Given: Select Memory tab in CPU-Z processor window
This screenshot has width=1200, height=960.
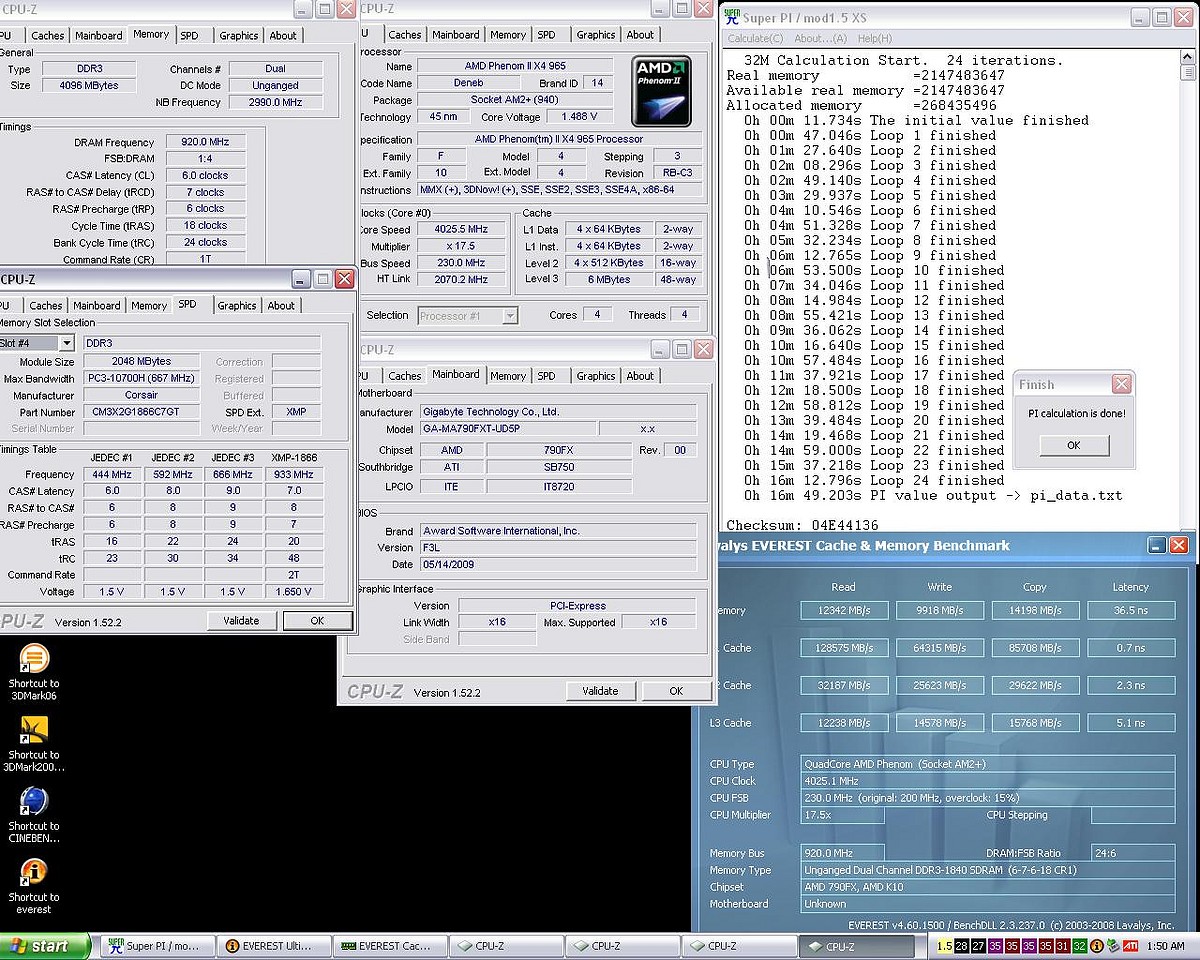Looking at the screenshot, I should [508, 35].
